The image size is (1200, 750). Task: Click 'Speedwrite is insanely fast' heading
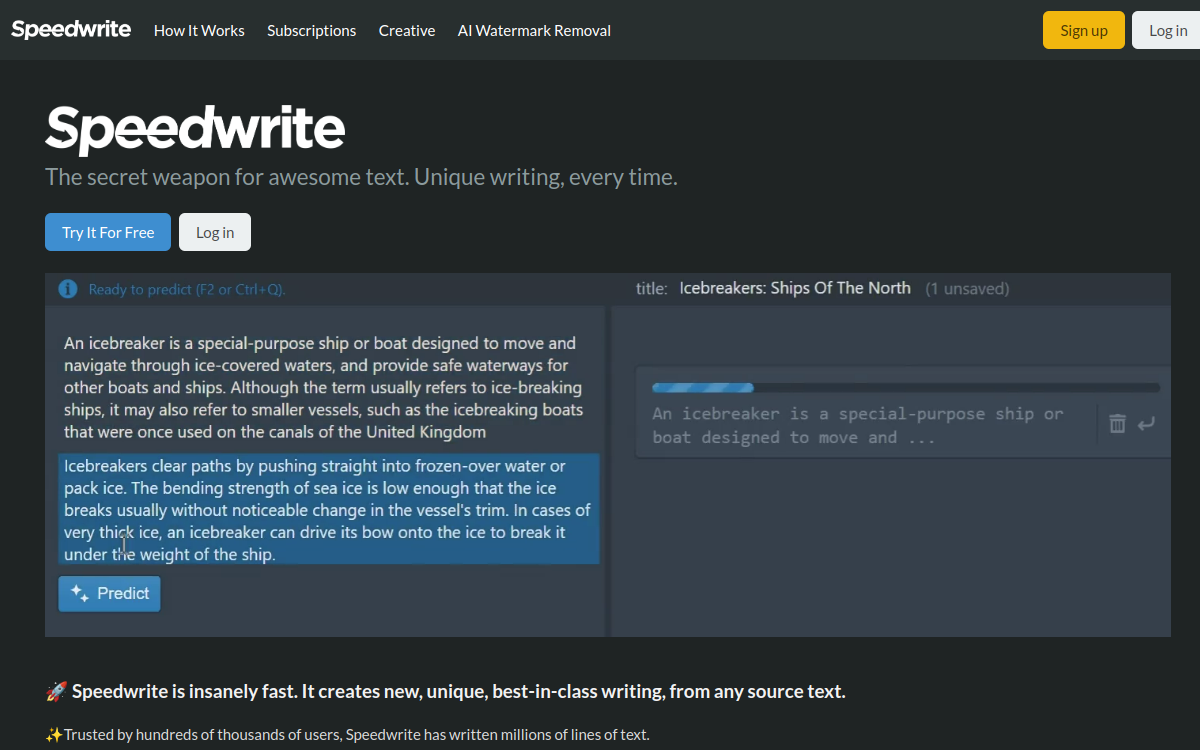[446, 691]
